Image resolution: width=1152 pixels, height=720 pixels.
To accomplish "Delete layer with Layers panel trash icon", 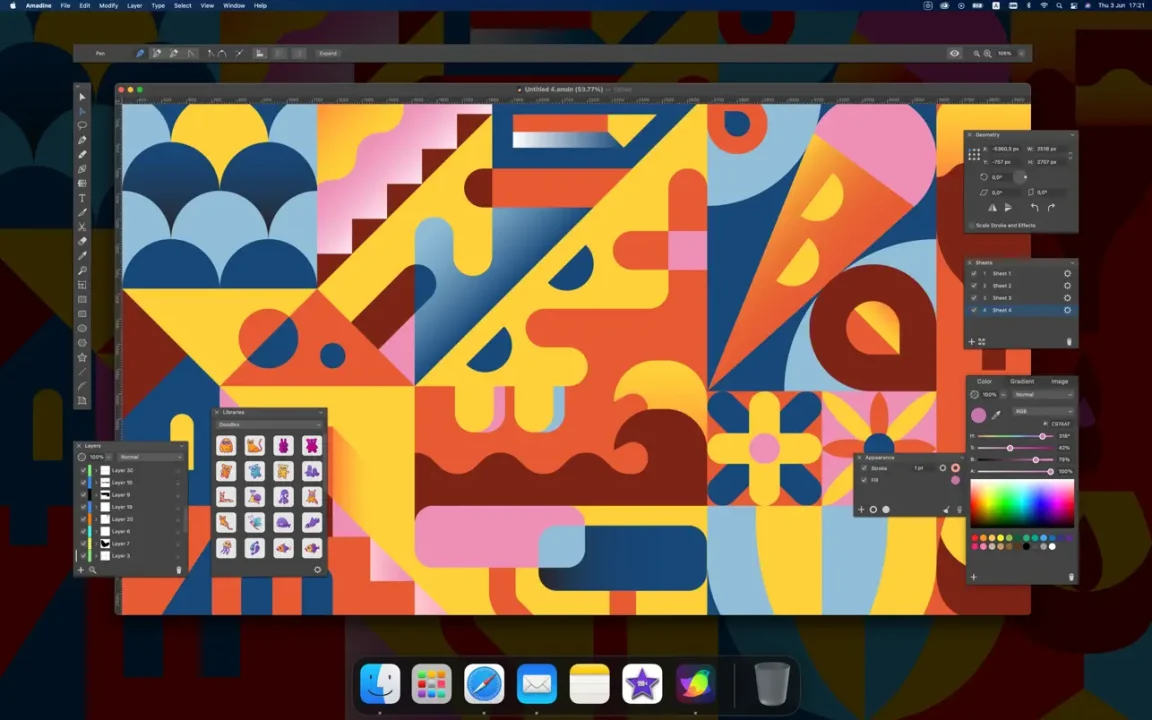I will click(179, 570).
